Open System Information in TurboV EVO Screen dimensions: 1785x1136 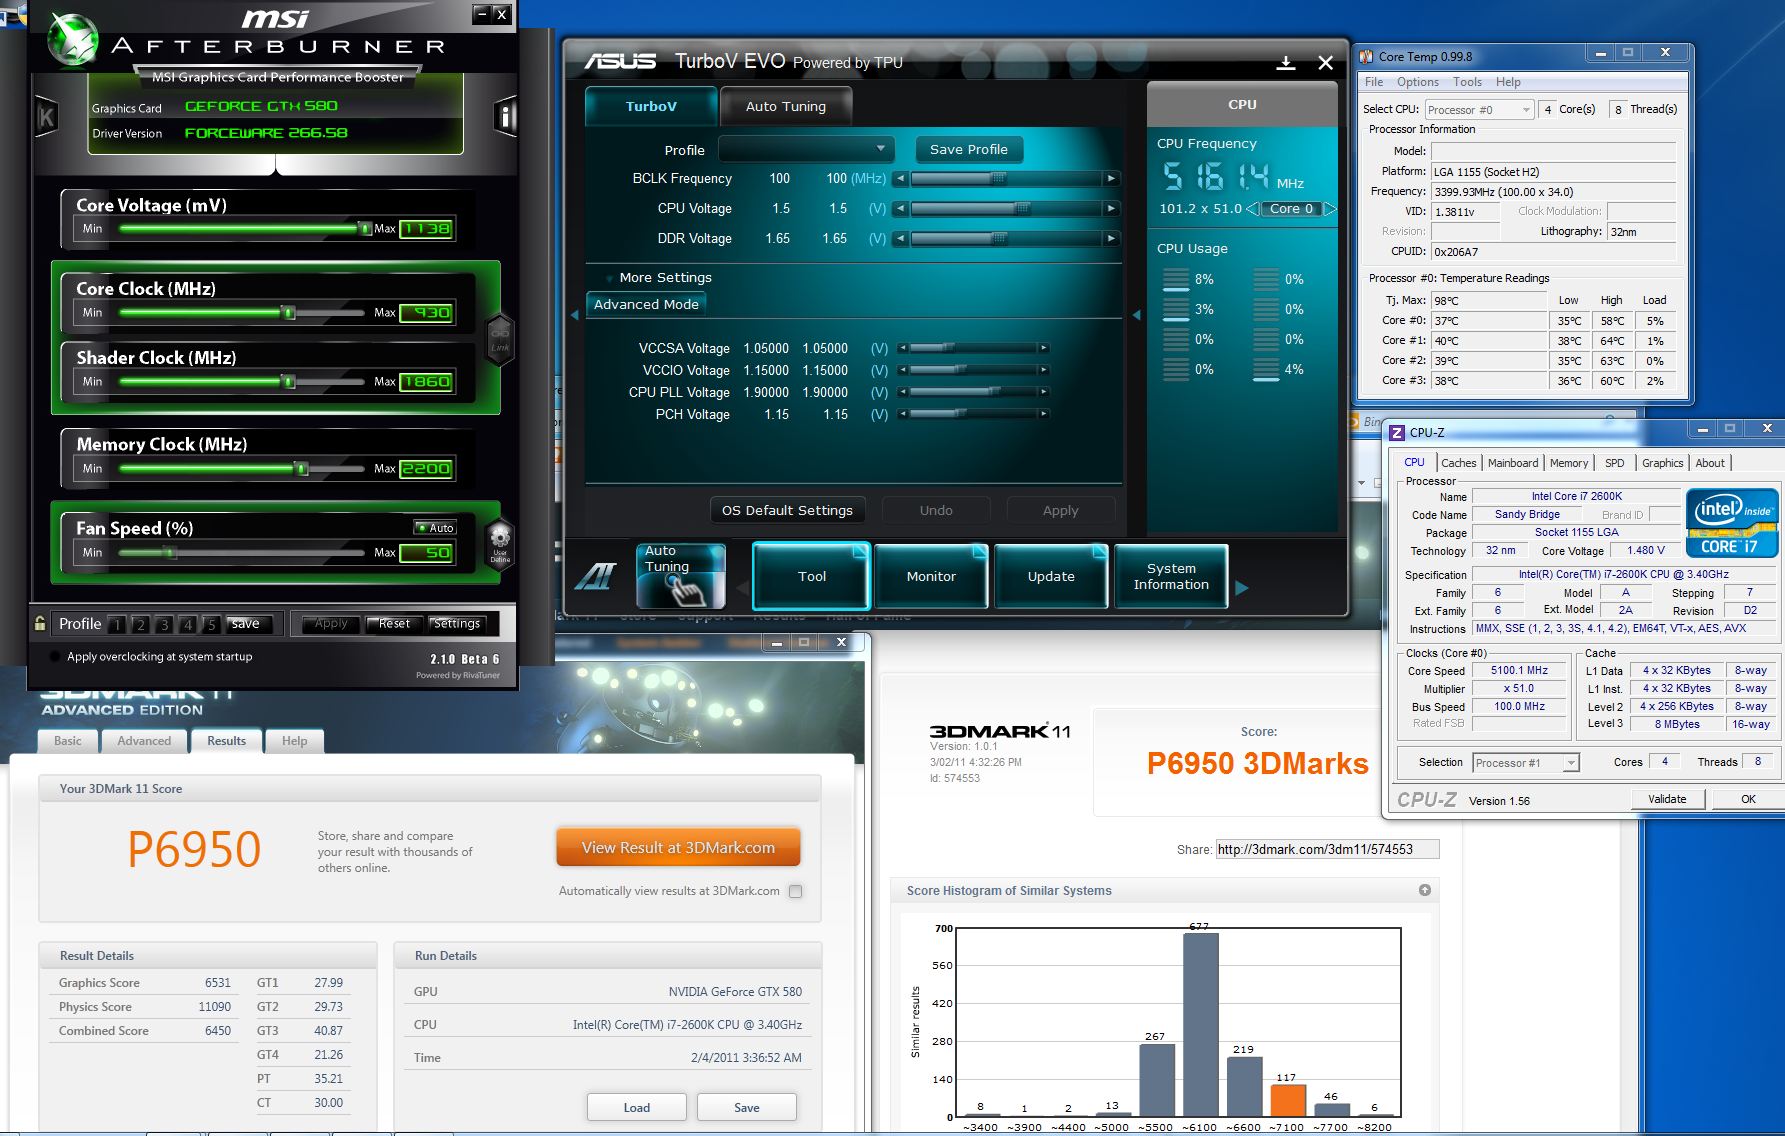pyautogui.click(x=1171, y=576)
